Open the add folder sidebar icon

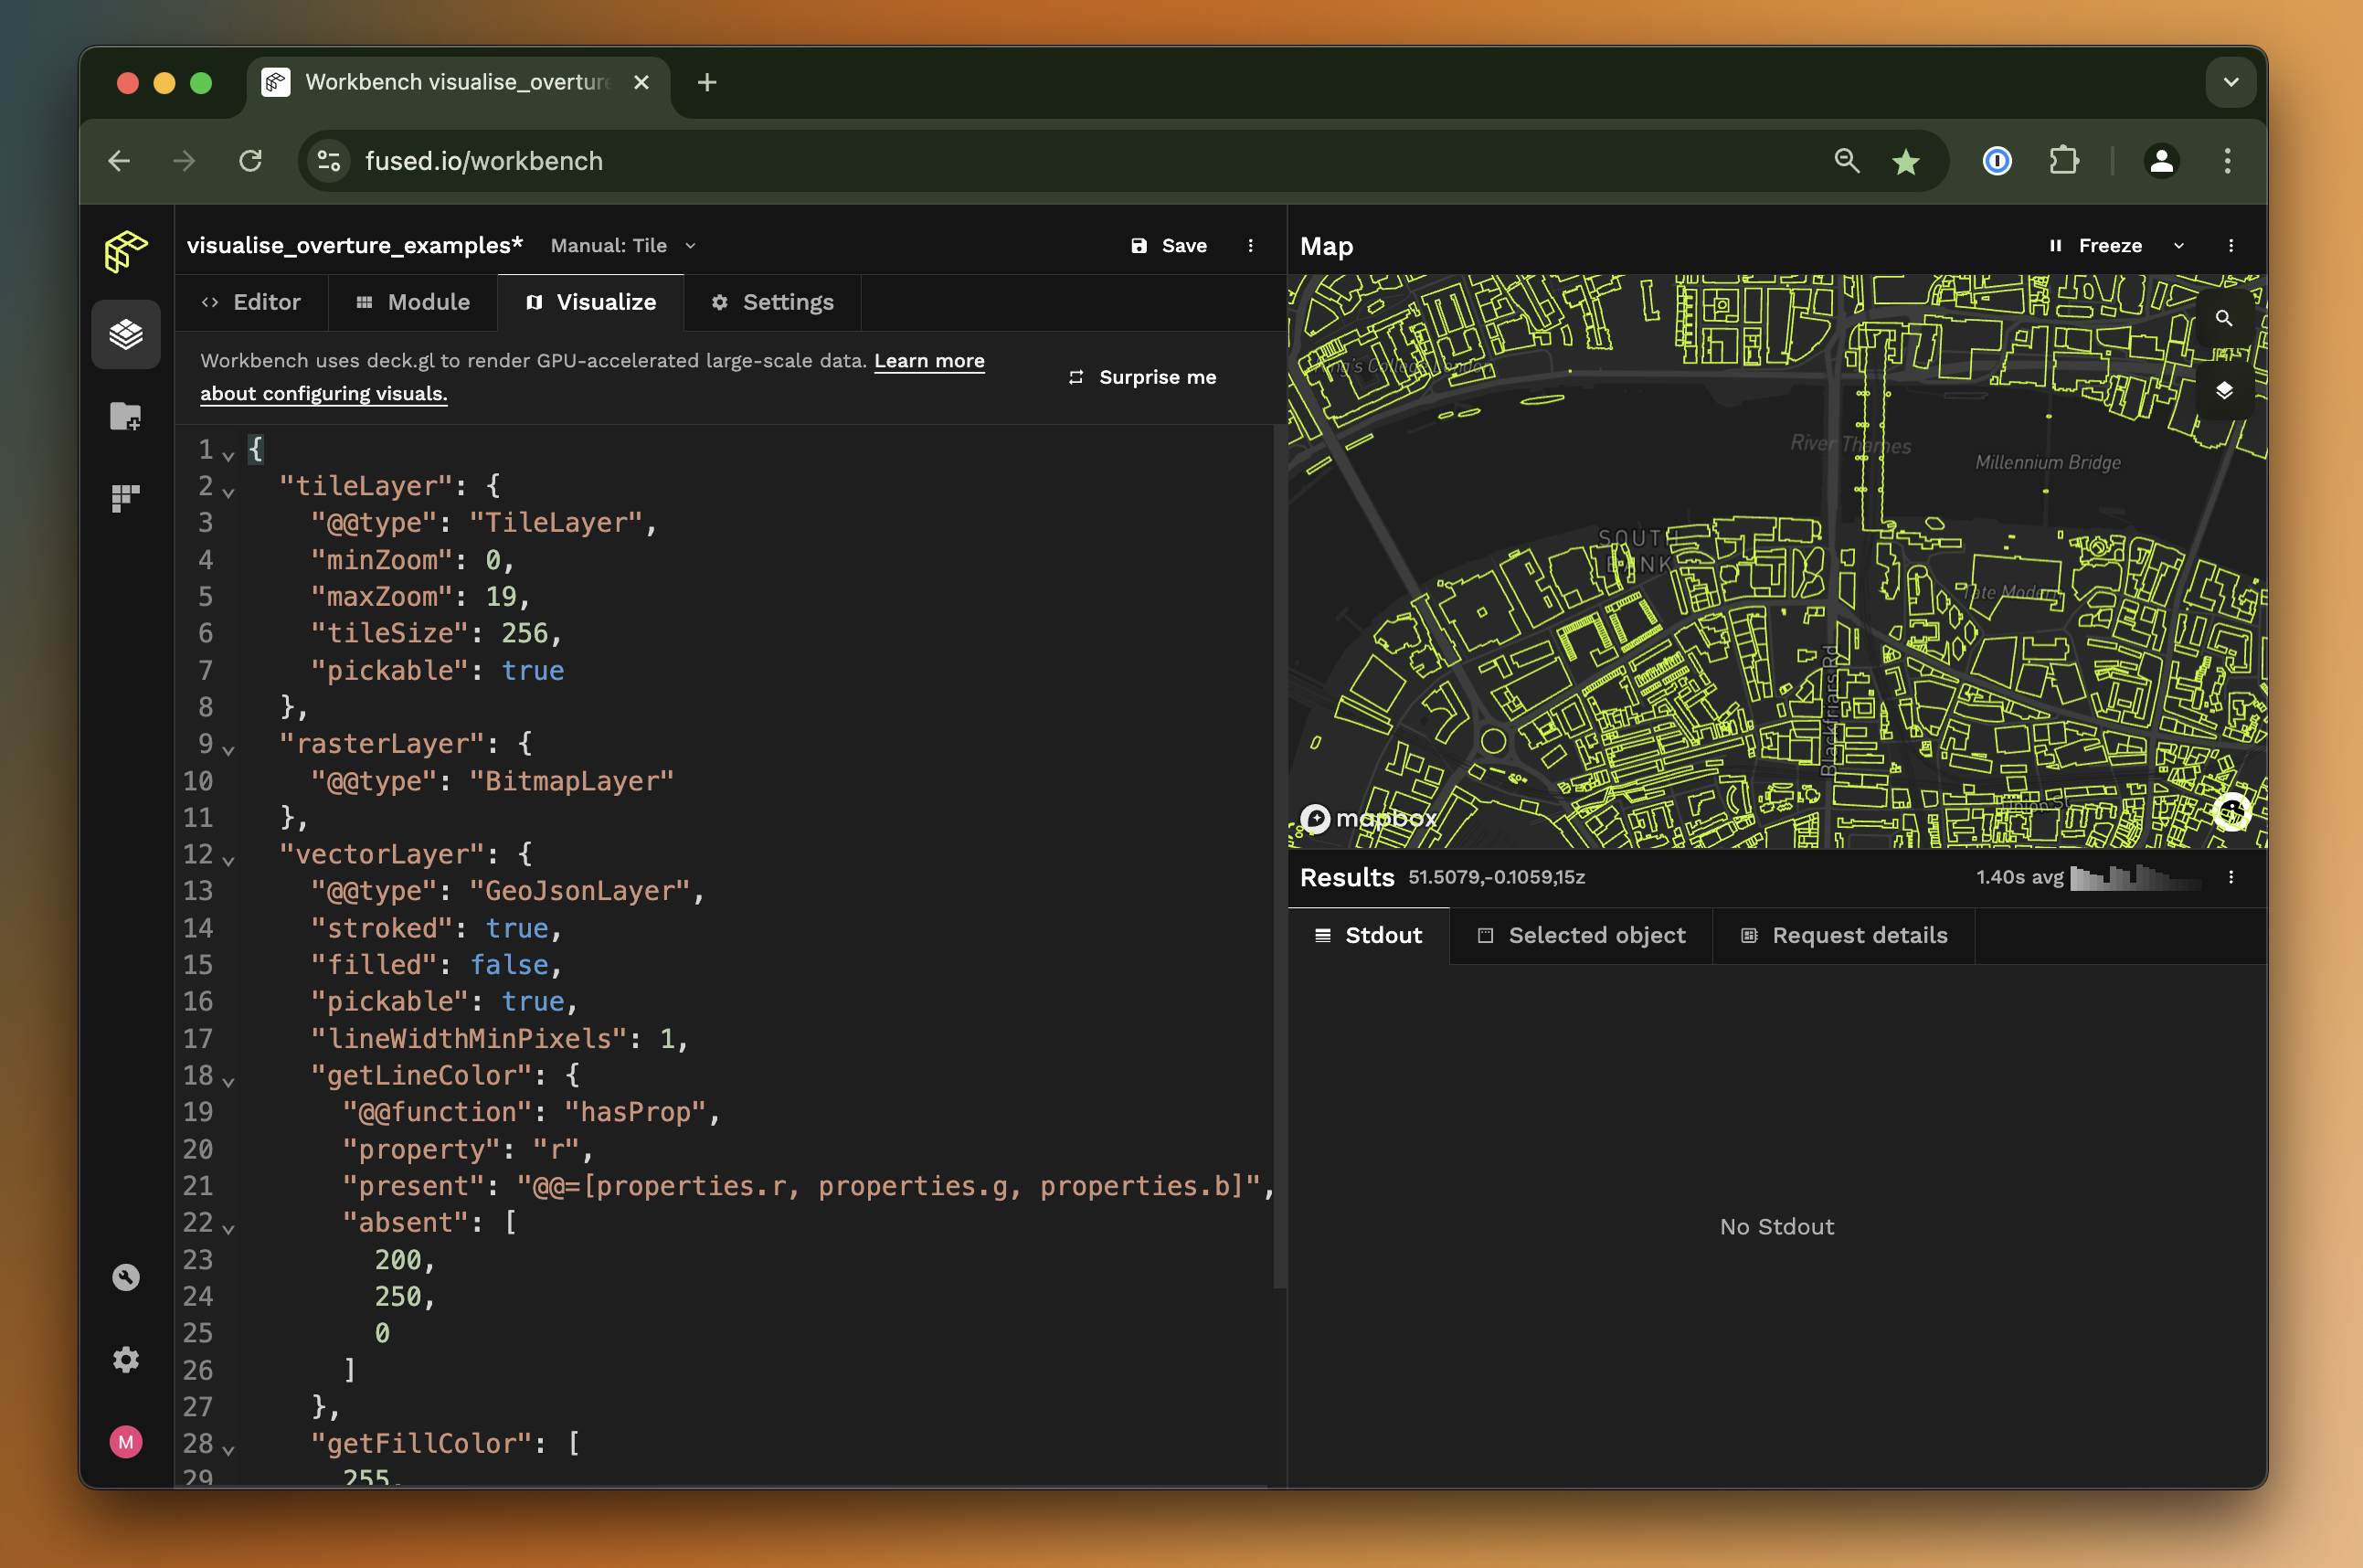pos(125,416)
